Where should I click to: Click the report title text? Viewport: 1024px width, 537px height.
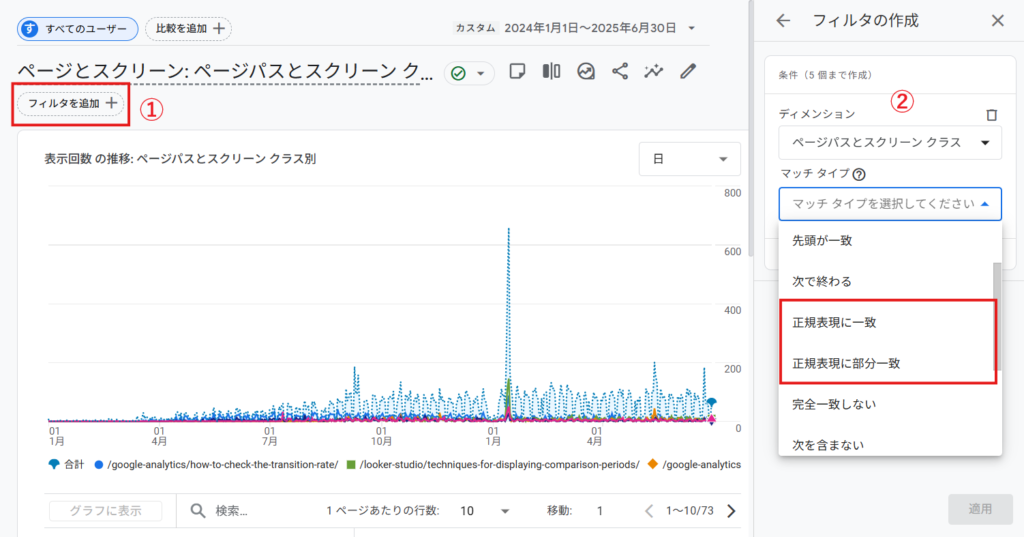click(x=225, y=71)
